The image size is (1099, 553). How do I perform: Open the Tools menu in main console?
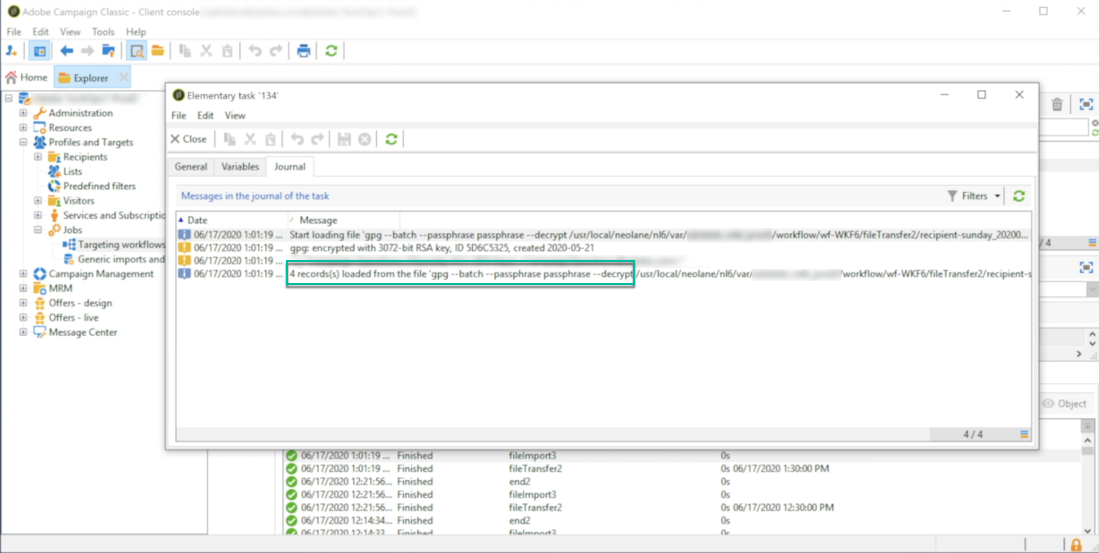[x=103, y=32]
